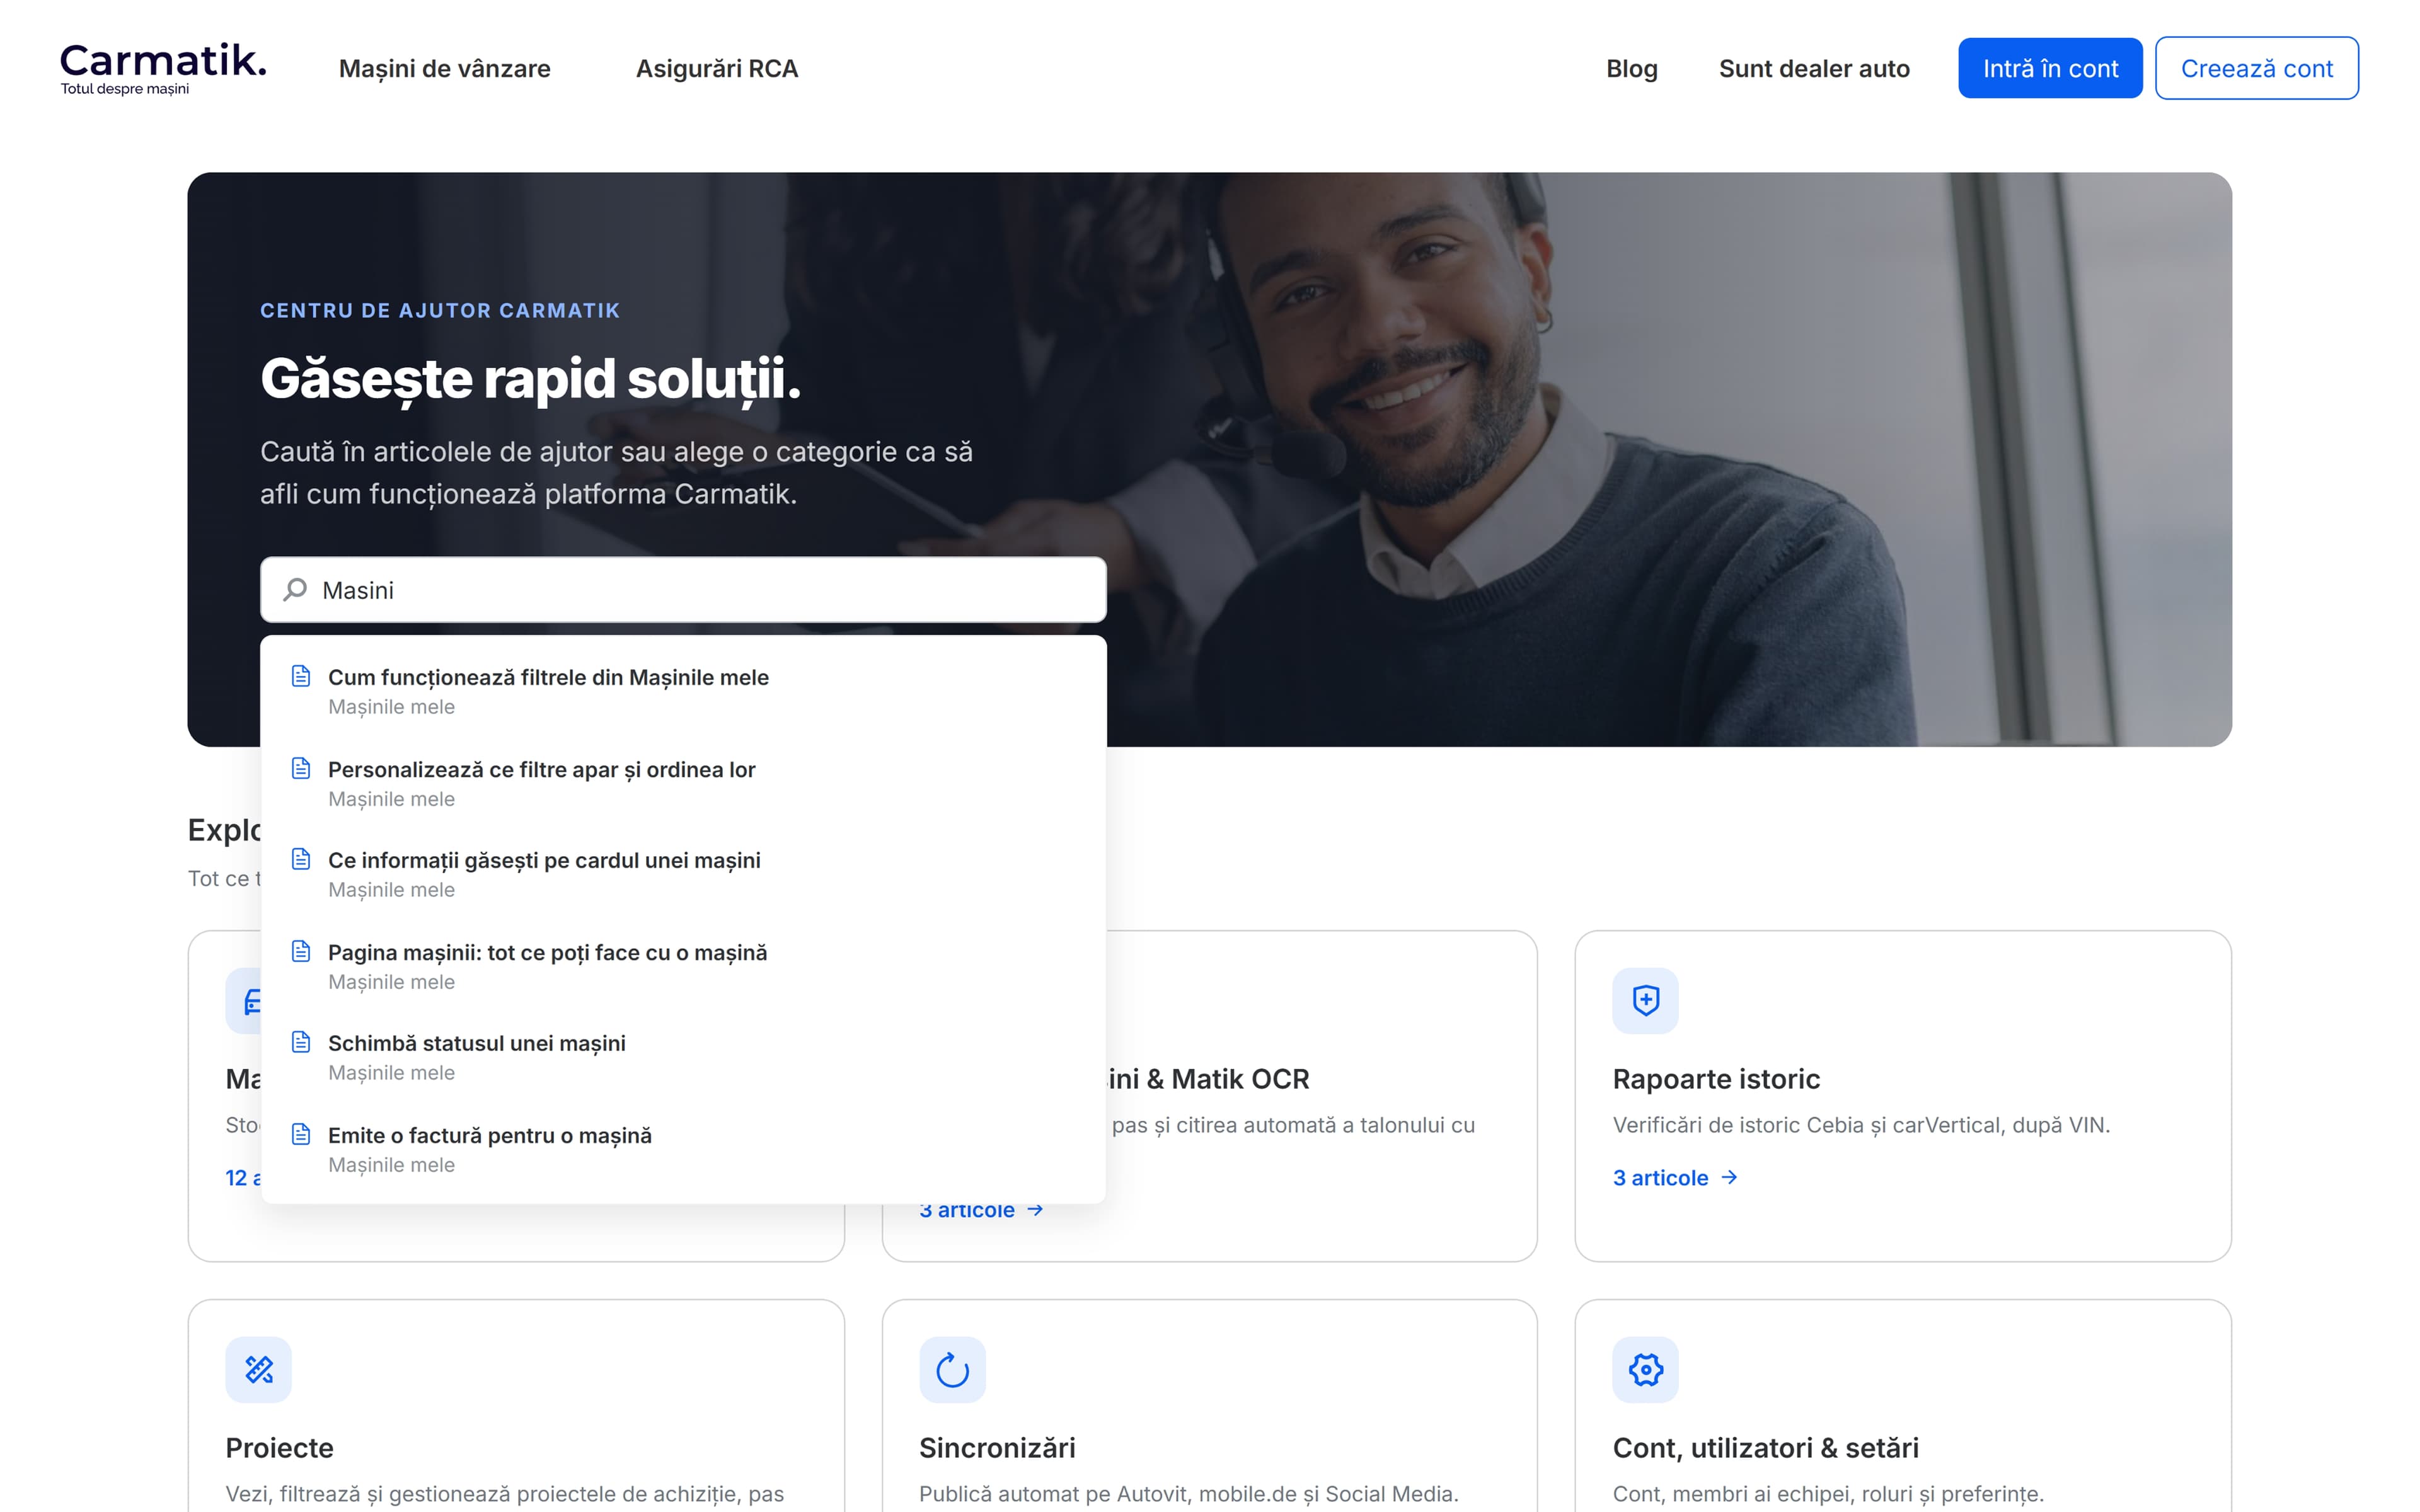Image resolution: width=2420 pixels, height=1512 pixels.
Task: Open result 'Personalizează ce filtre apar și ordinea lor'
Action: [x=683, y=783]
